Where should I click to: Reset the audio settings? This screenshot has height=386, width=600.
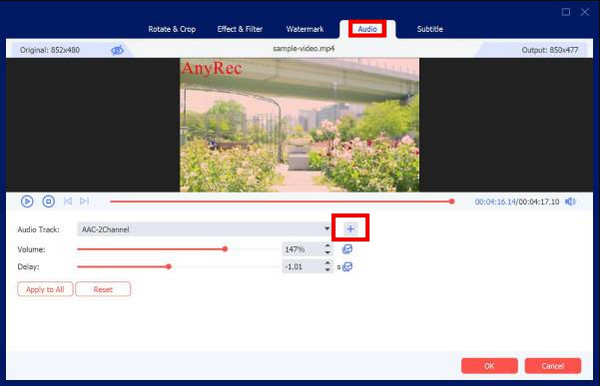(103, 289)
